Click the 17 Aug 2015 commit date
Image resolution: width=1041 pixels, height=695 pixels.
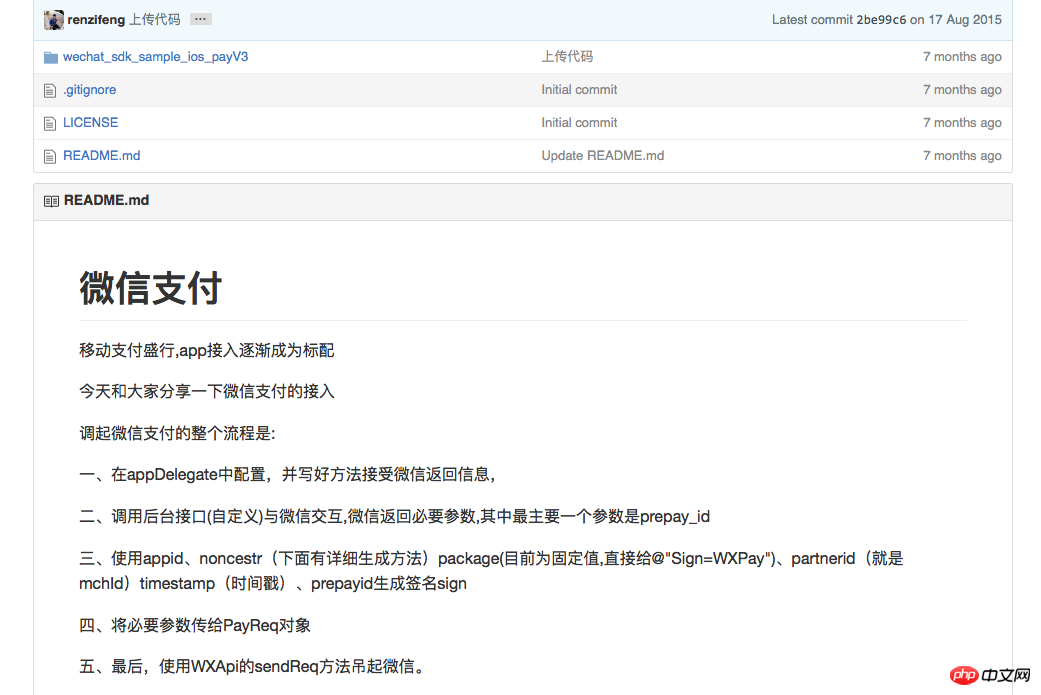pos(965,20)
